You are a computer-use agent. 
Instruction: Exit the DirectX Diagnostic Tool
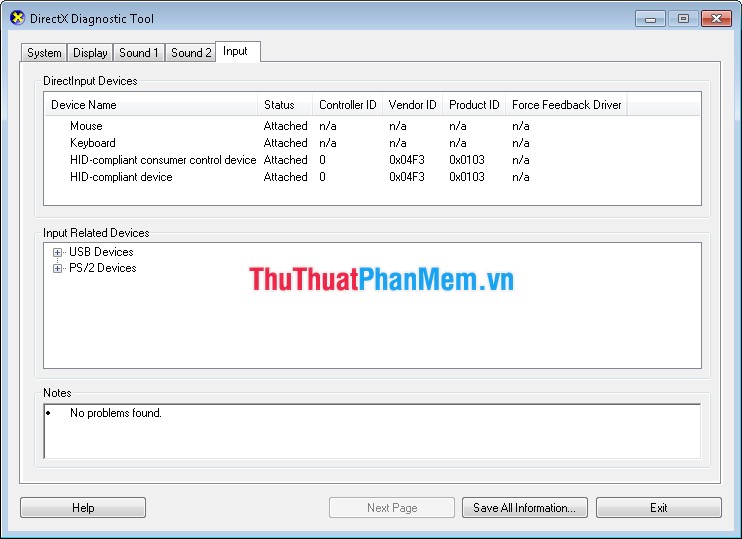pos(659,508)
